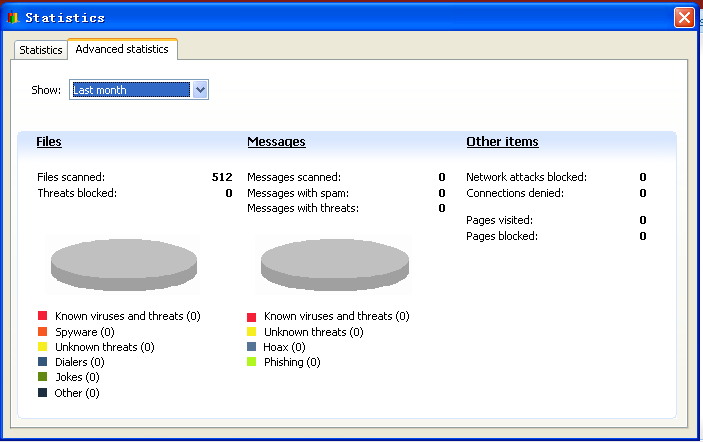The width and height of the screenshot is (703, 442).
Task: Click yellow Unknown threats swatch under Files
Action: 43,347
